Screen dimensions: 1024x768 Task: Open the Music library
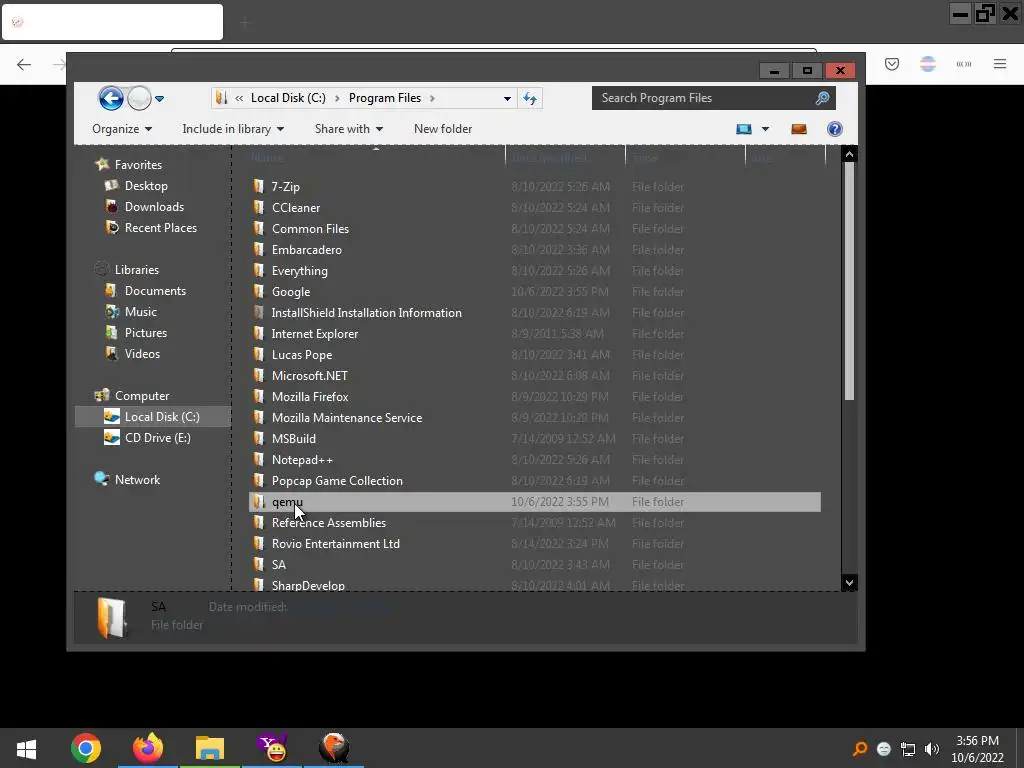pyautogui.click(x=140, y=312)
